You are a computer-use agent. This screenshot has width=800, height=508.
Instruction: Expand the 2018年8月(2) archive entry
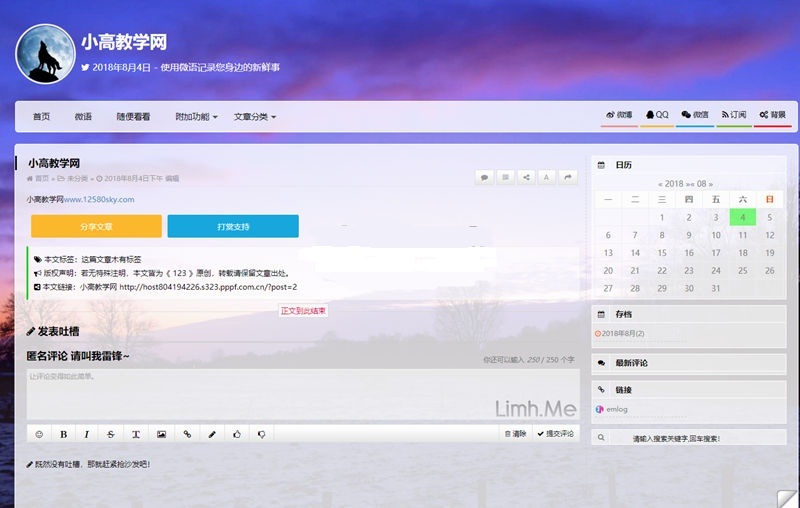pyautogui.click(x=622, y=333)
